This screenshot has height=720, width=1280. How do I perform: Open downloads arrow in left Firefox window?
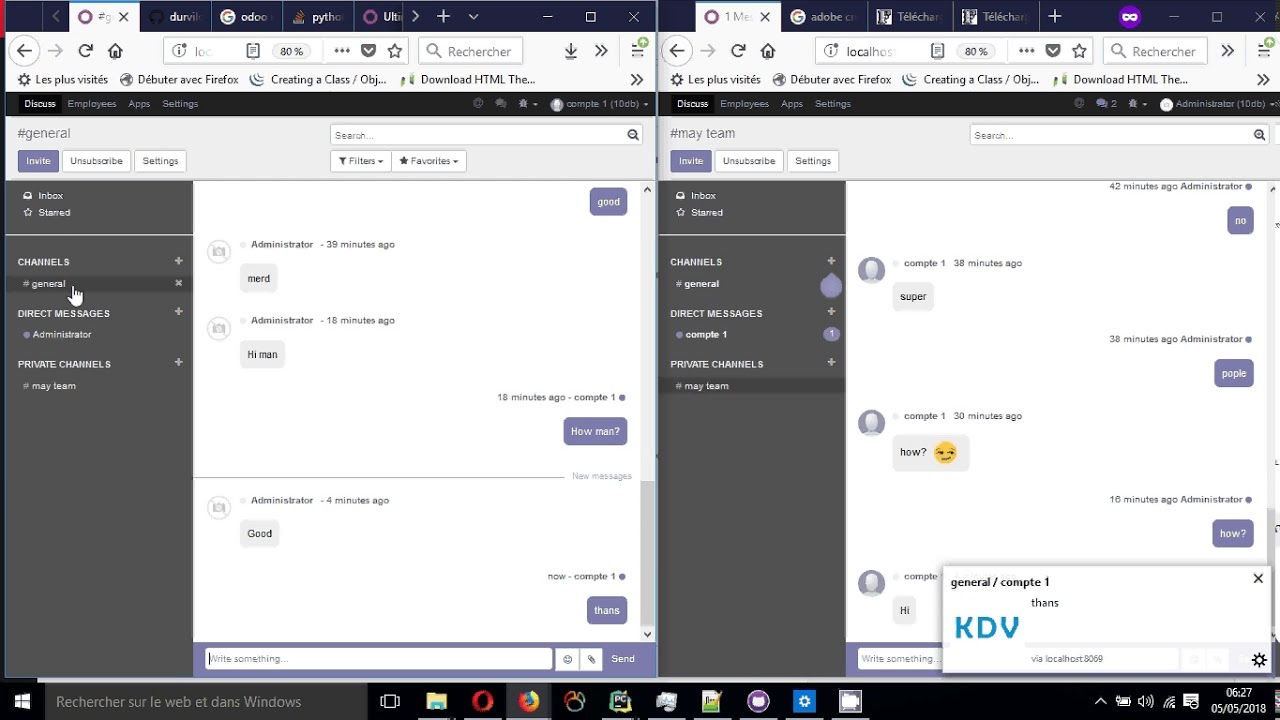coord(571,51)
